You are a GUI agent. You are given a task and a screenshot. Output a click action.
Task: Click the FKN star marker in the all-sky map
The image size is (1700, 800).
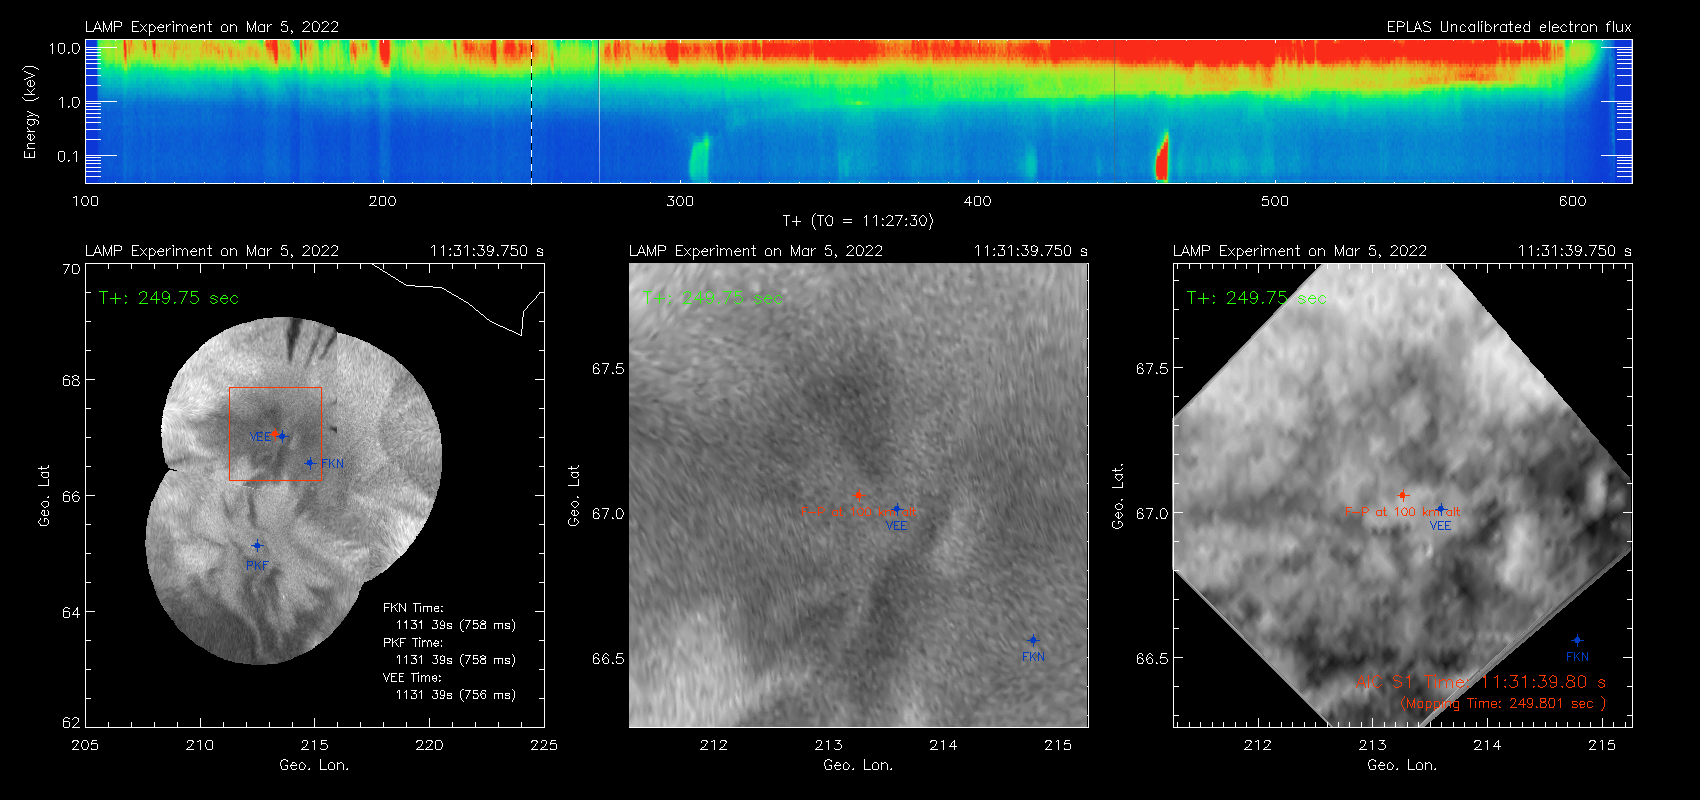tap(310, 463)
